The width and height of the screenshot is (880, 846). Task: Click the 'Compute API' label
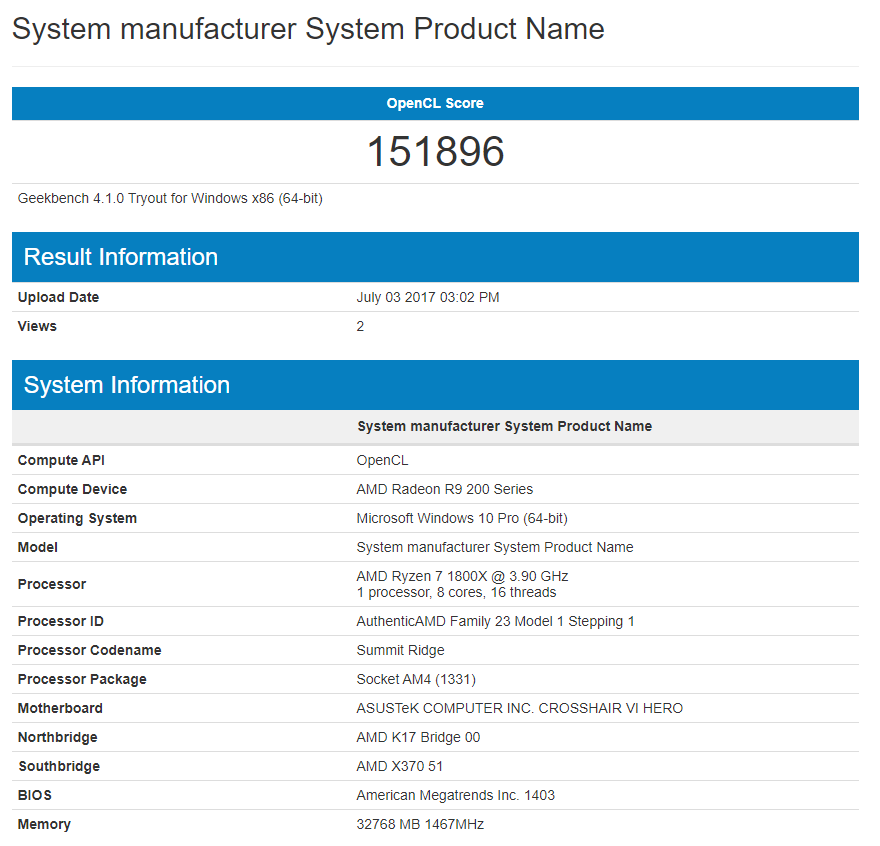coord(61,460)
